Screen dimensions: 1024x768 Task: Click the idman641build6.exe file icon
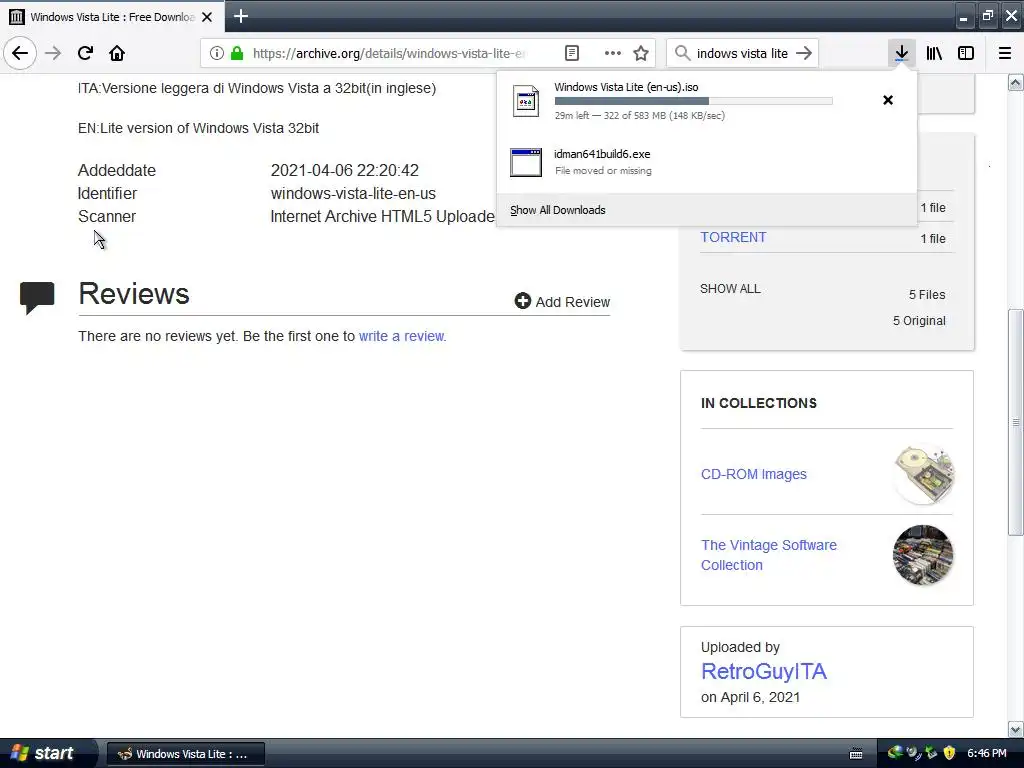[x=526, y=162]
